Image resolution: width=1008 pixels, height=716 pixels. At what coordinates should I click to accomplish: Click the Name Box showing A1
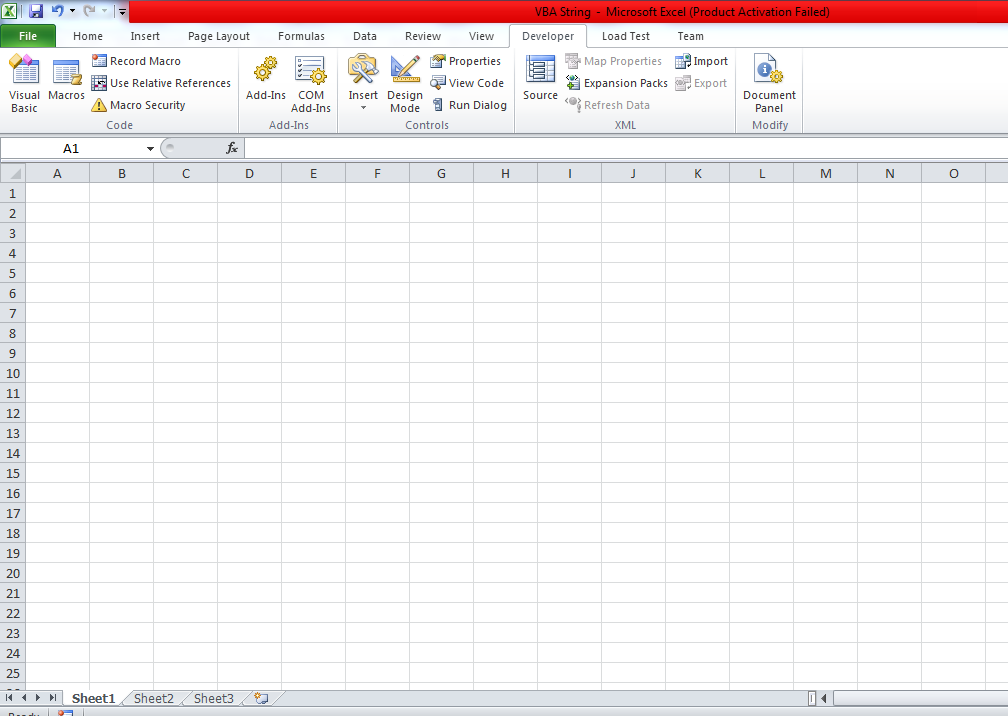pos(71,148)
